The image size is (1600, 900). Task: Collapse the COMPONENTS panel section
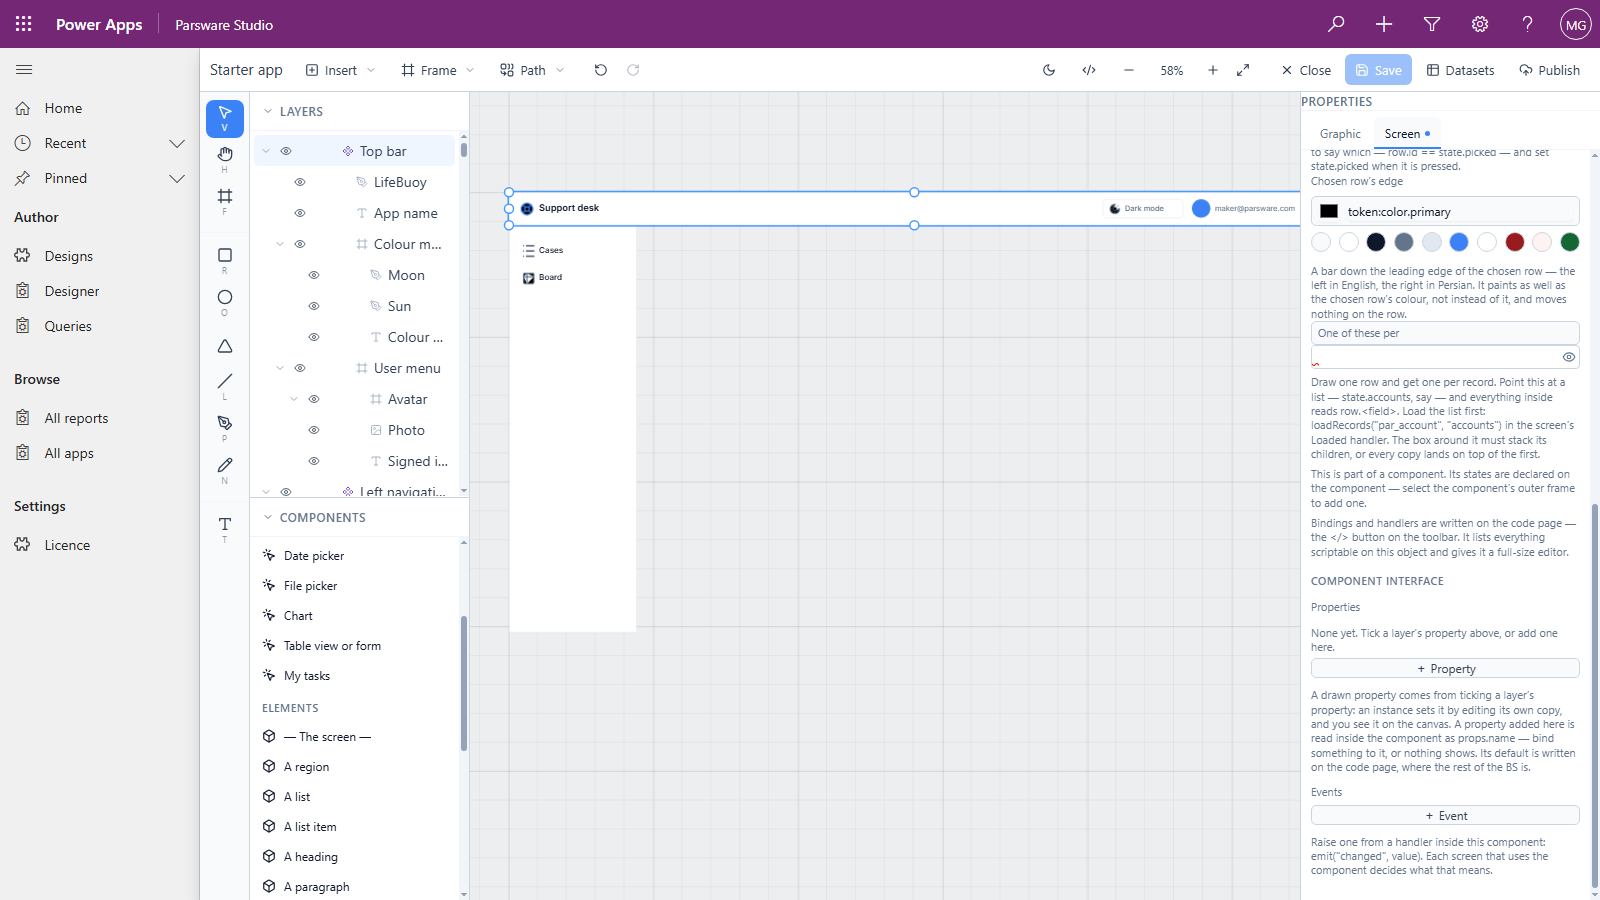point(268,518)
